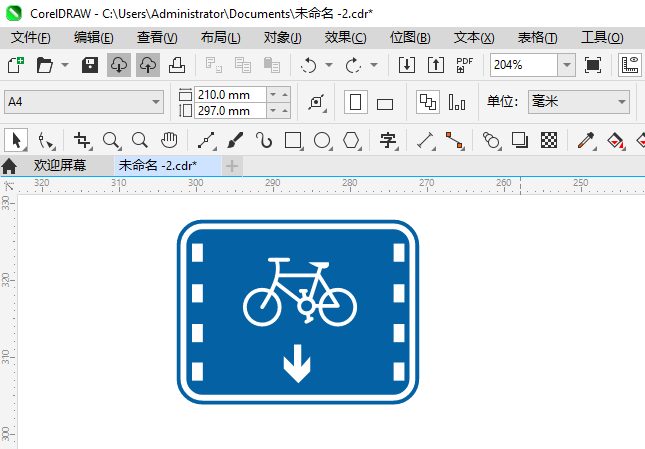Select the Dimension line tool
This screenshot has height=449, width=645.
425,140
